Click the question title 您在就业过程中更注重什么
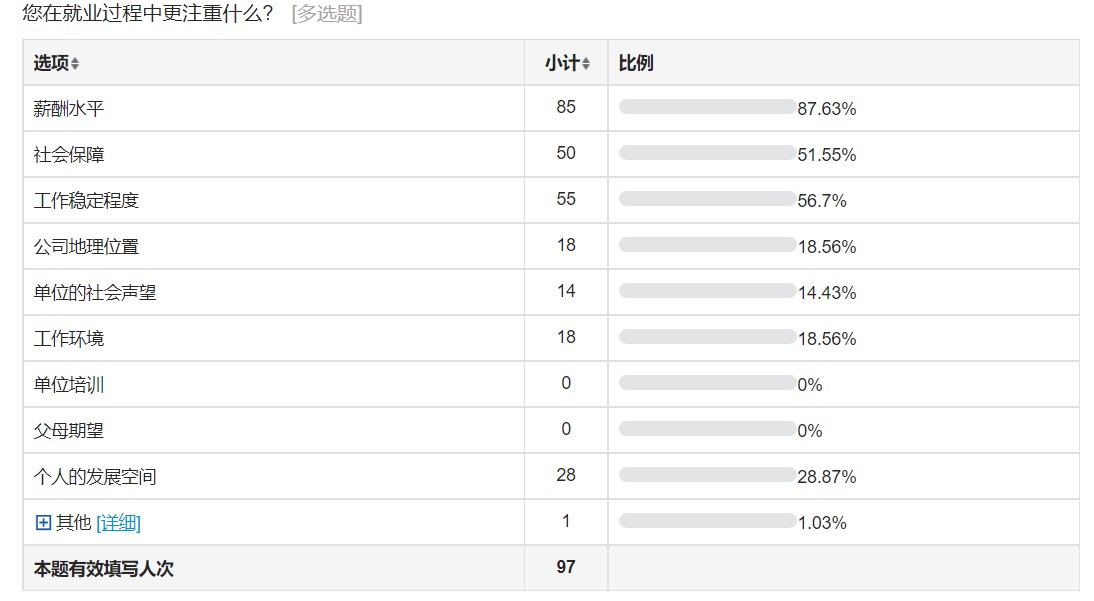1094x601 pixels. pyautogui.click(x=147, y=14)
